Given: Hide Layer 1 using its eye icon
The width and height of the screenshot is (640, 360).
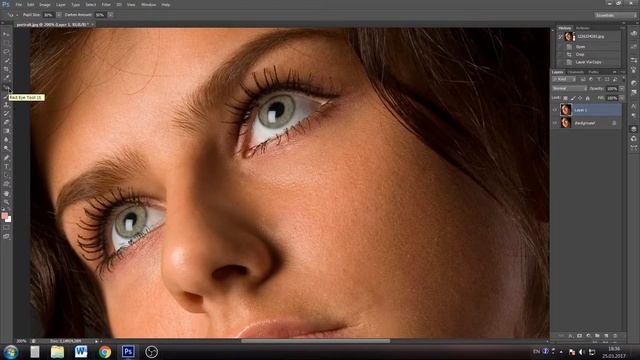Looking at the screenshot, I should (x=555, y=110).
